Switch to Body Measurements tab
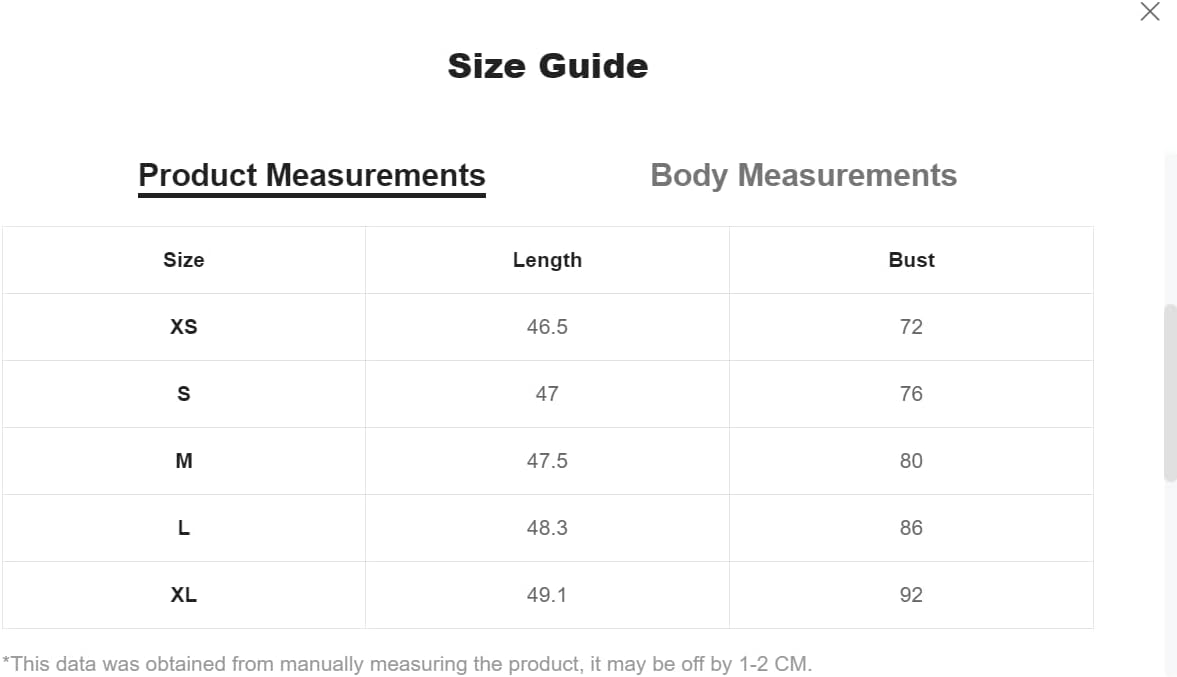1177x677 pixels. click(803, 175)
